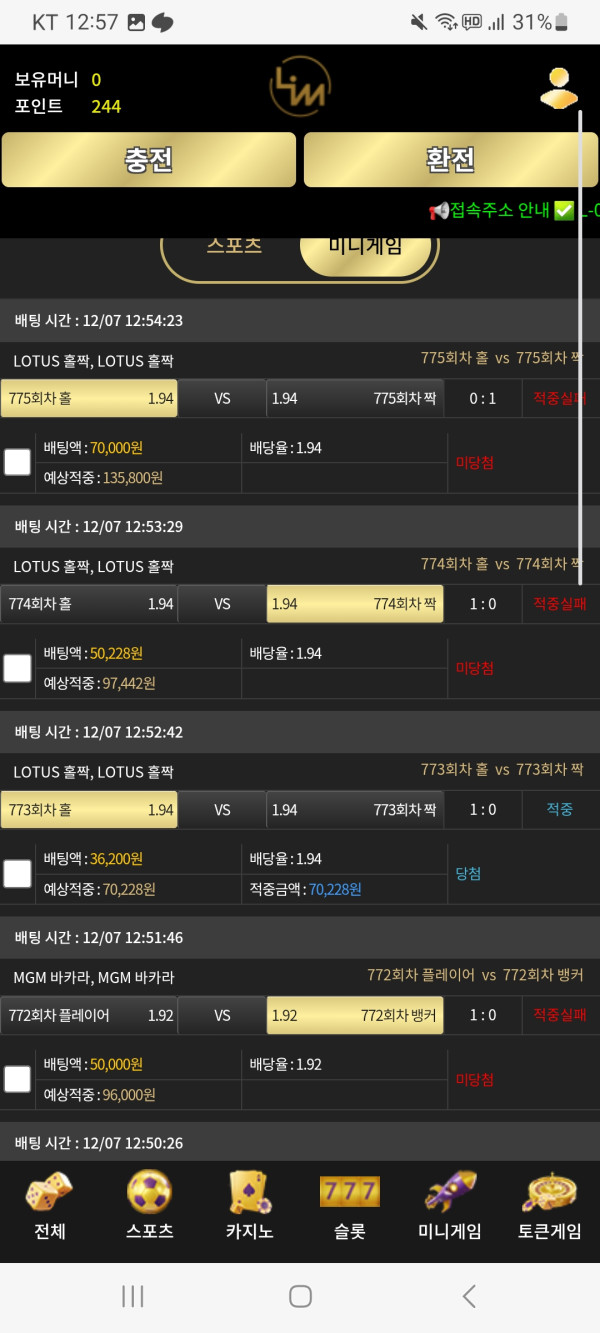Tap the 775회차 홀 odds cell
600x1333 pixels.
point(89,398)
